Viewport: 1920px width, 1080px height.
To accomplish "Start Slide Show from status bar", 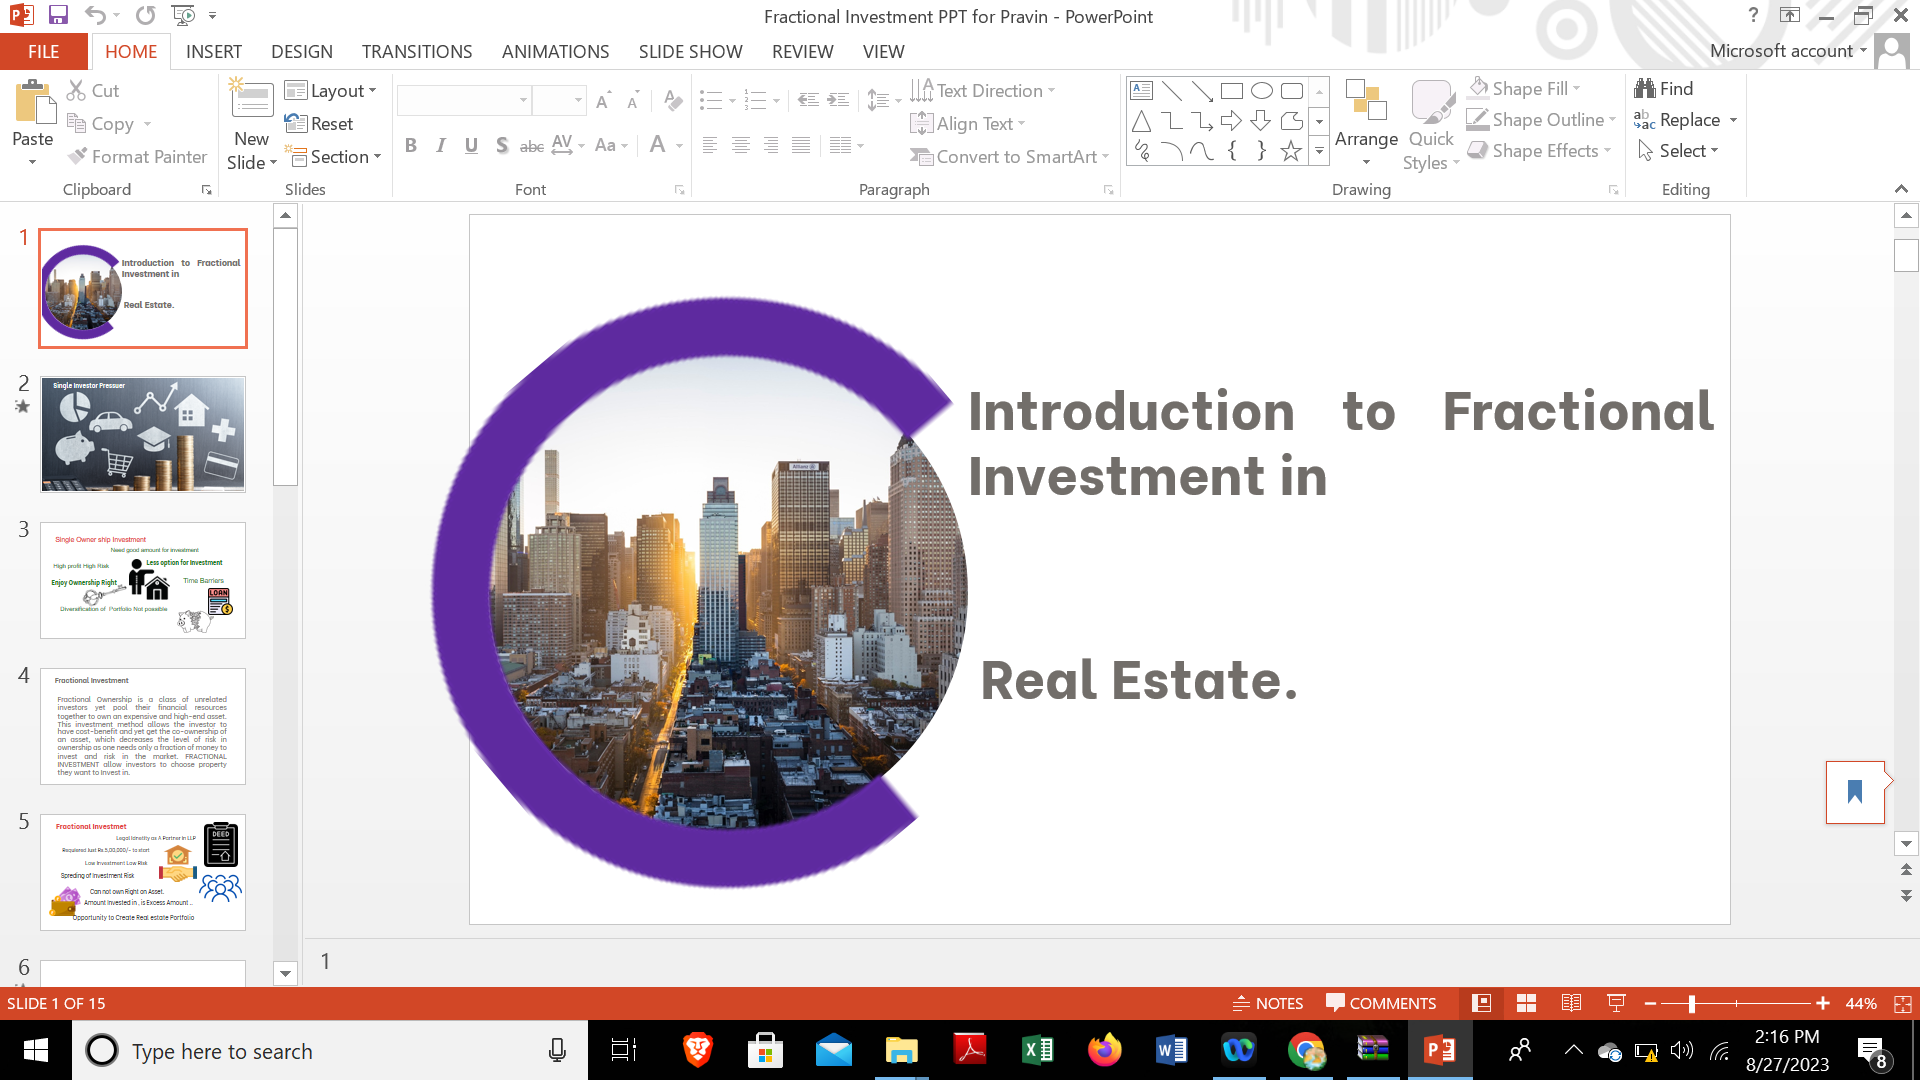I will point(1616,1003).
